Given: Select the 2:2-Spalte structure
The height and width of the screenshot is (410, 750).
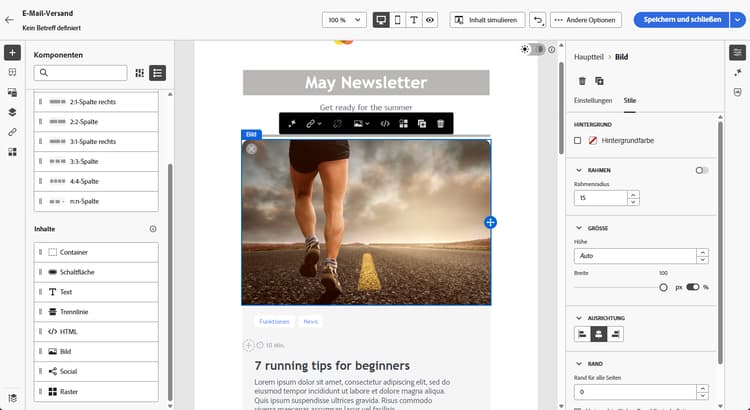Looking at the screenshot, I should pyautogui.click(x=96, y=122).
